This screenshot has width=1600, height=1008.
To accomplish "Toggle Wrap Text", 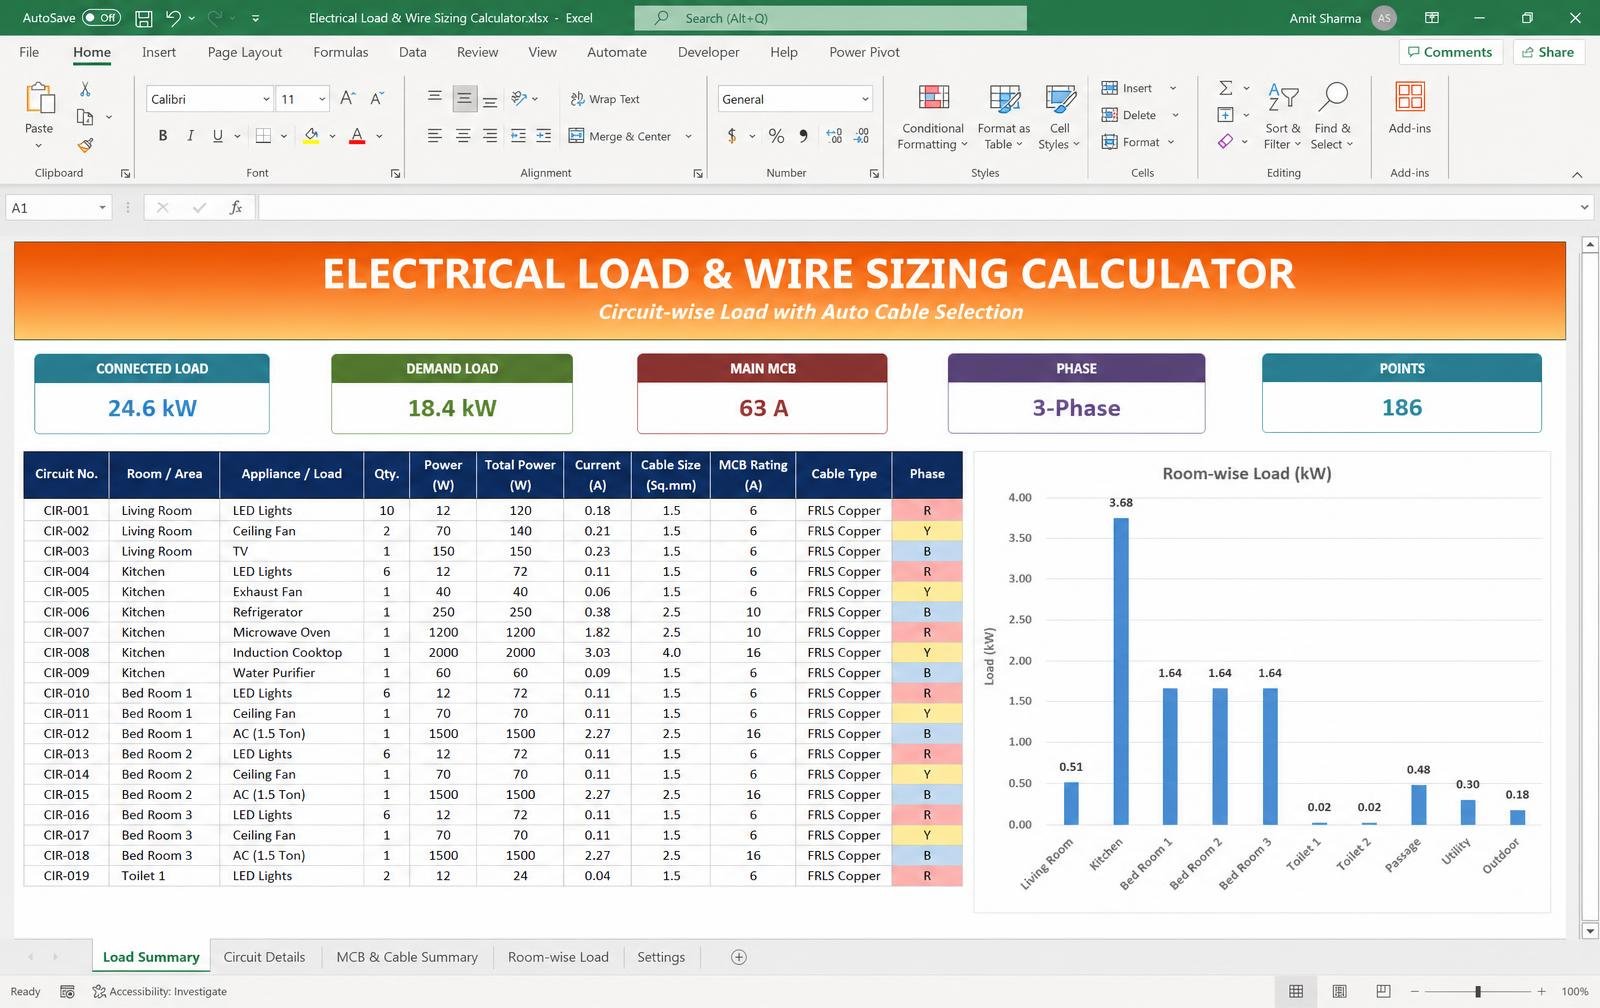I will [x=604, y=99].
